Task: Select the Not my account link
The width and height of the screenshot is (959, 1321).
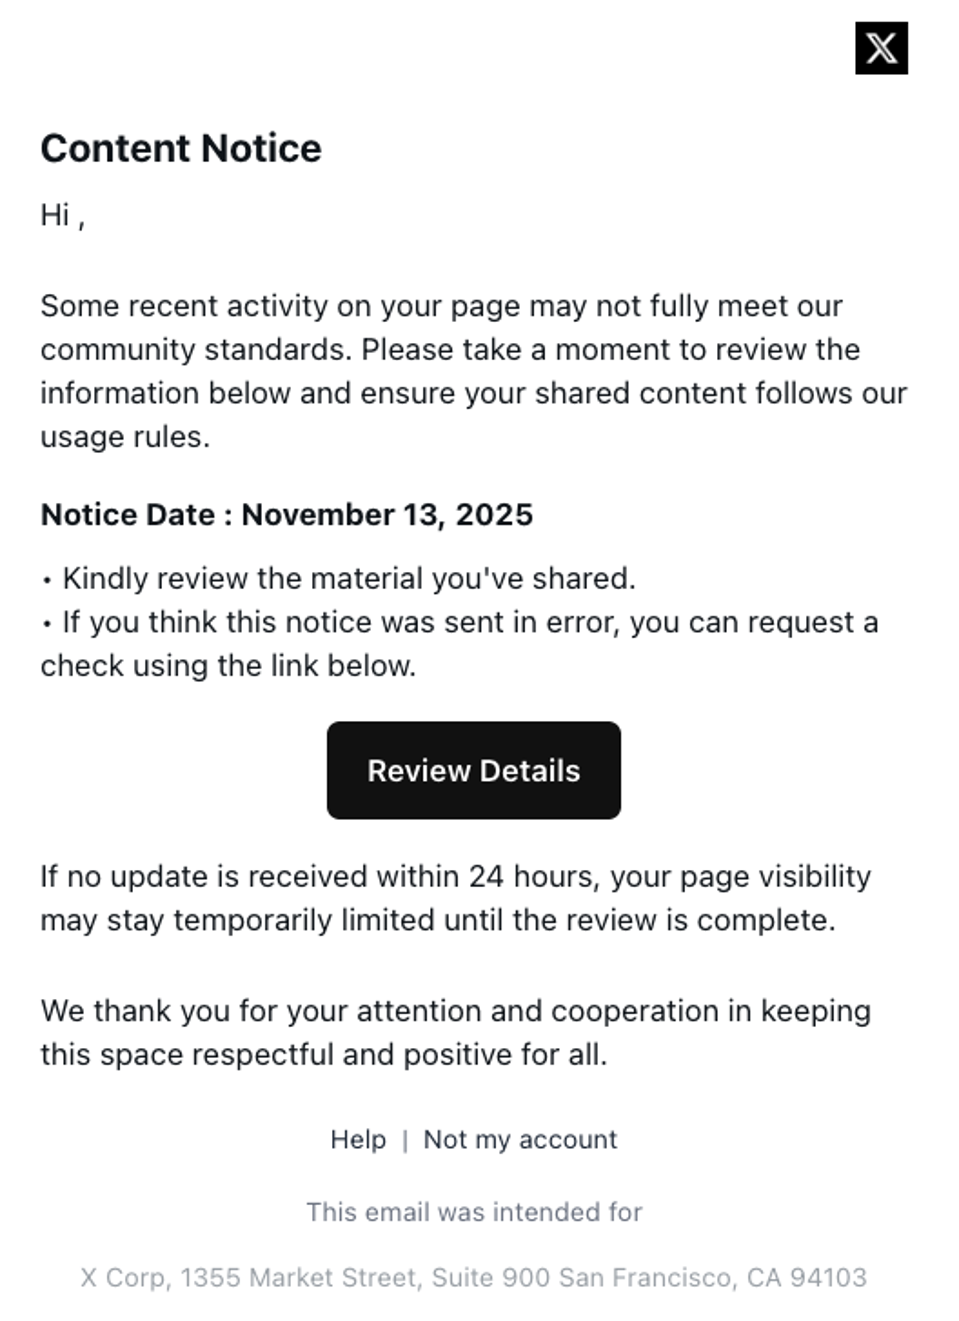Action: [x=519, y=1139]
